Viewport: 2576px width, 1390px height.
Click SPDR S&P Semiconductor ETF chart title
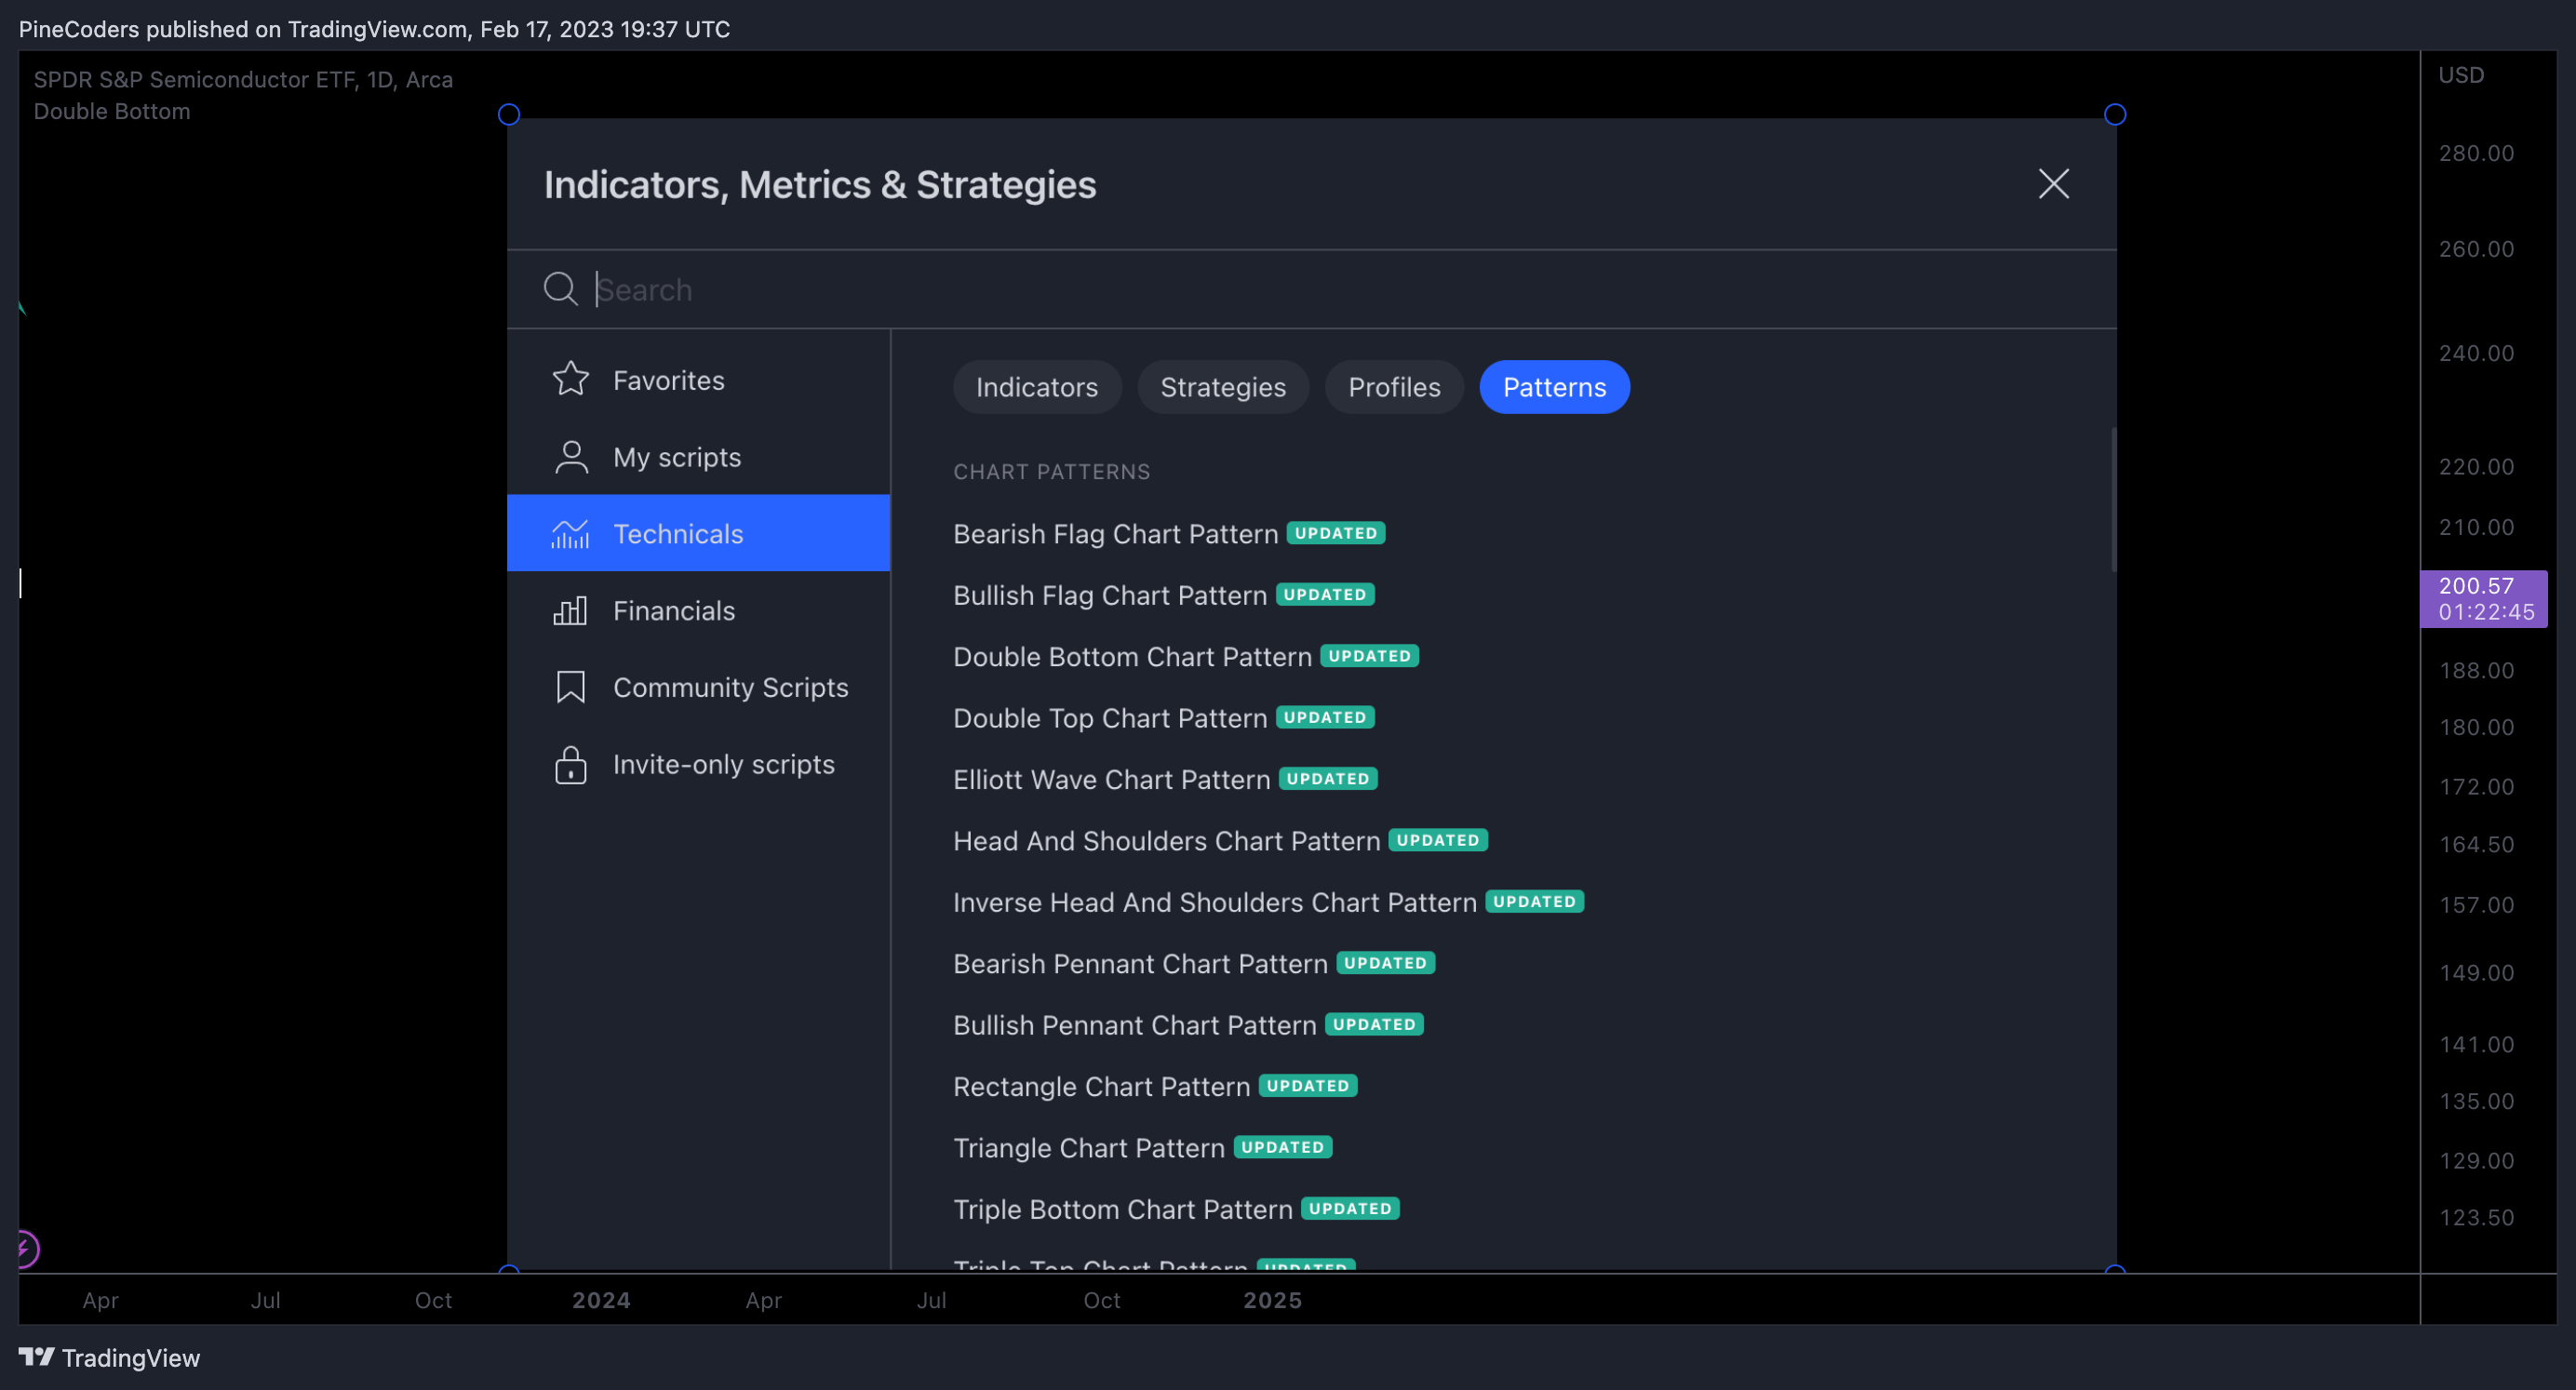click(243, 79)
